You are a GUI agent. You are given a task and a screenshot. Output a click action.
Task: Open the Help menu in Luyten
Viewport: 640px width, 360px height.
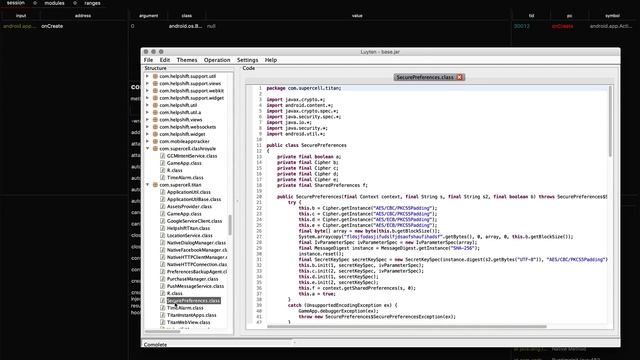pos(271,60)
